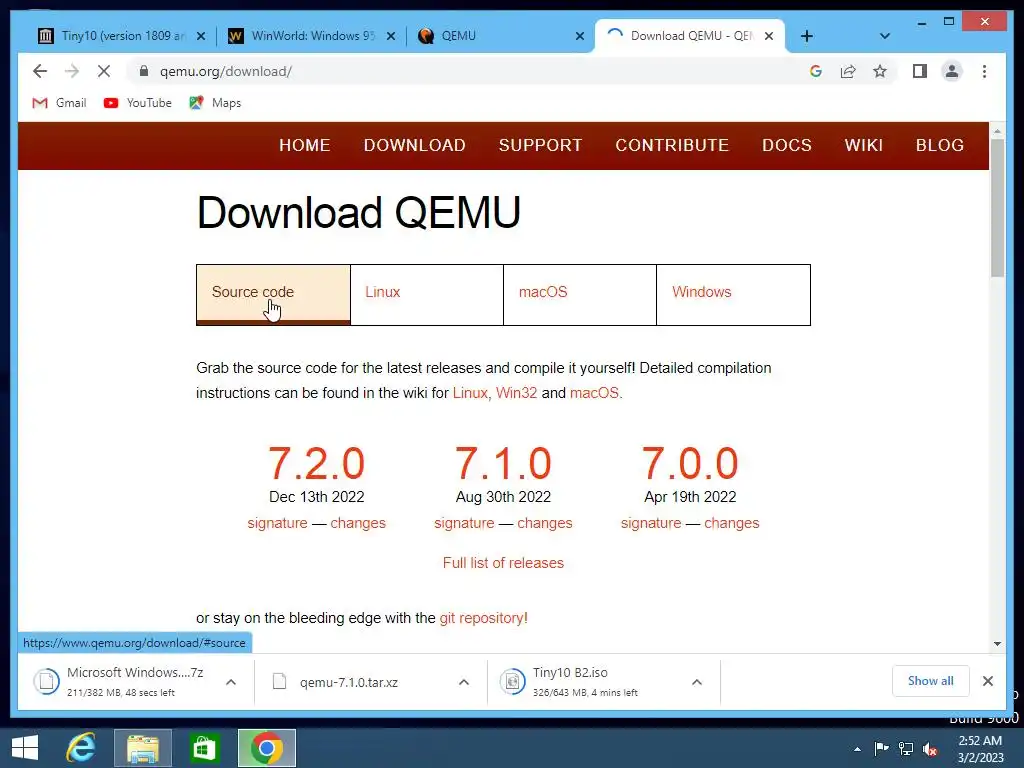Open Windows Store from taskbar
The height and width of the screenshot is (768, 1024).
[x=204, y=748]
